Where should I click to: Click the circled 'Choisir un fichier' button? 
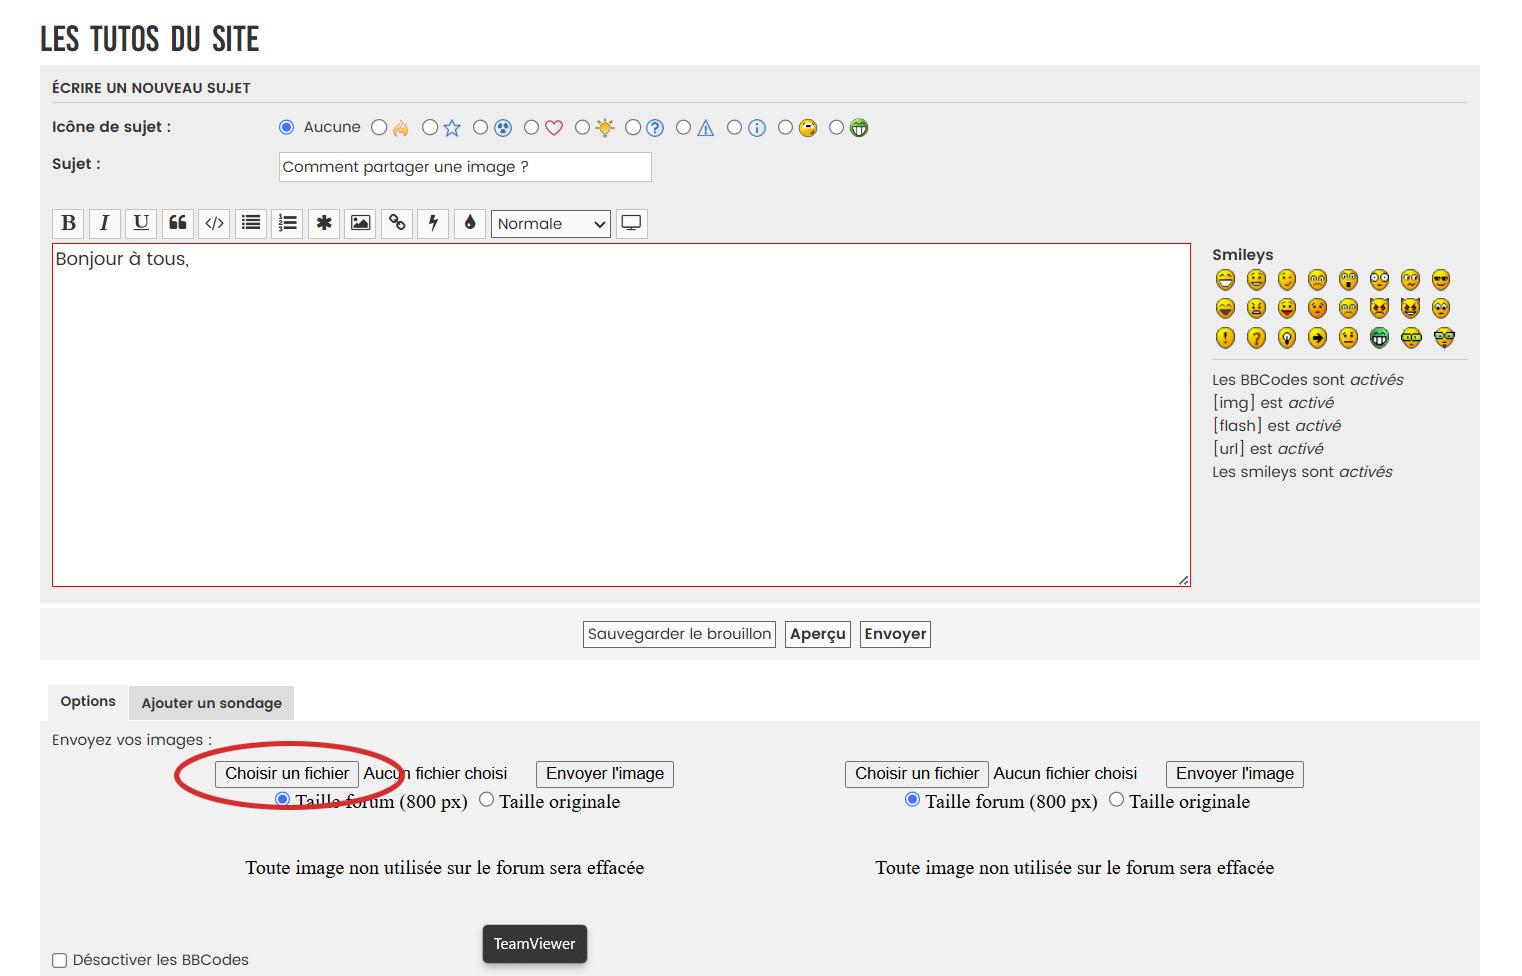coord(287,774)
